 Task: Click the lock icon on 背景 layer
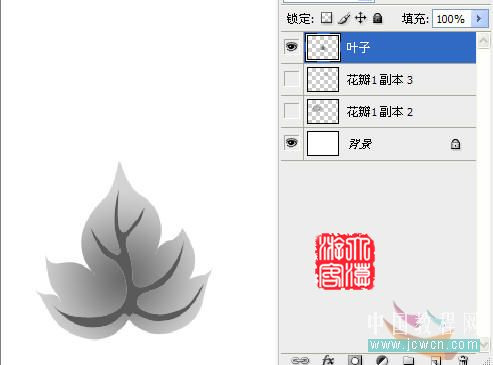coord(455,144)
